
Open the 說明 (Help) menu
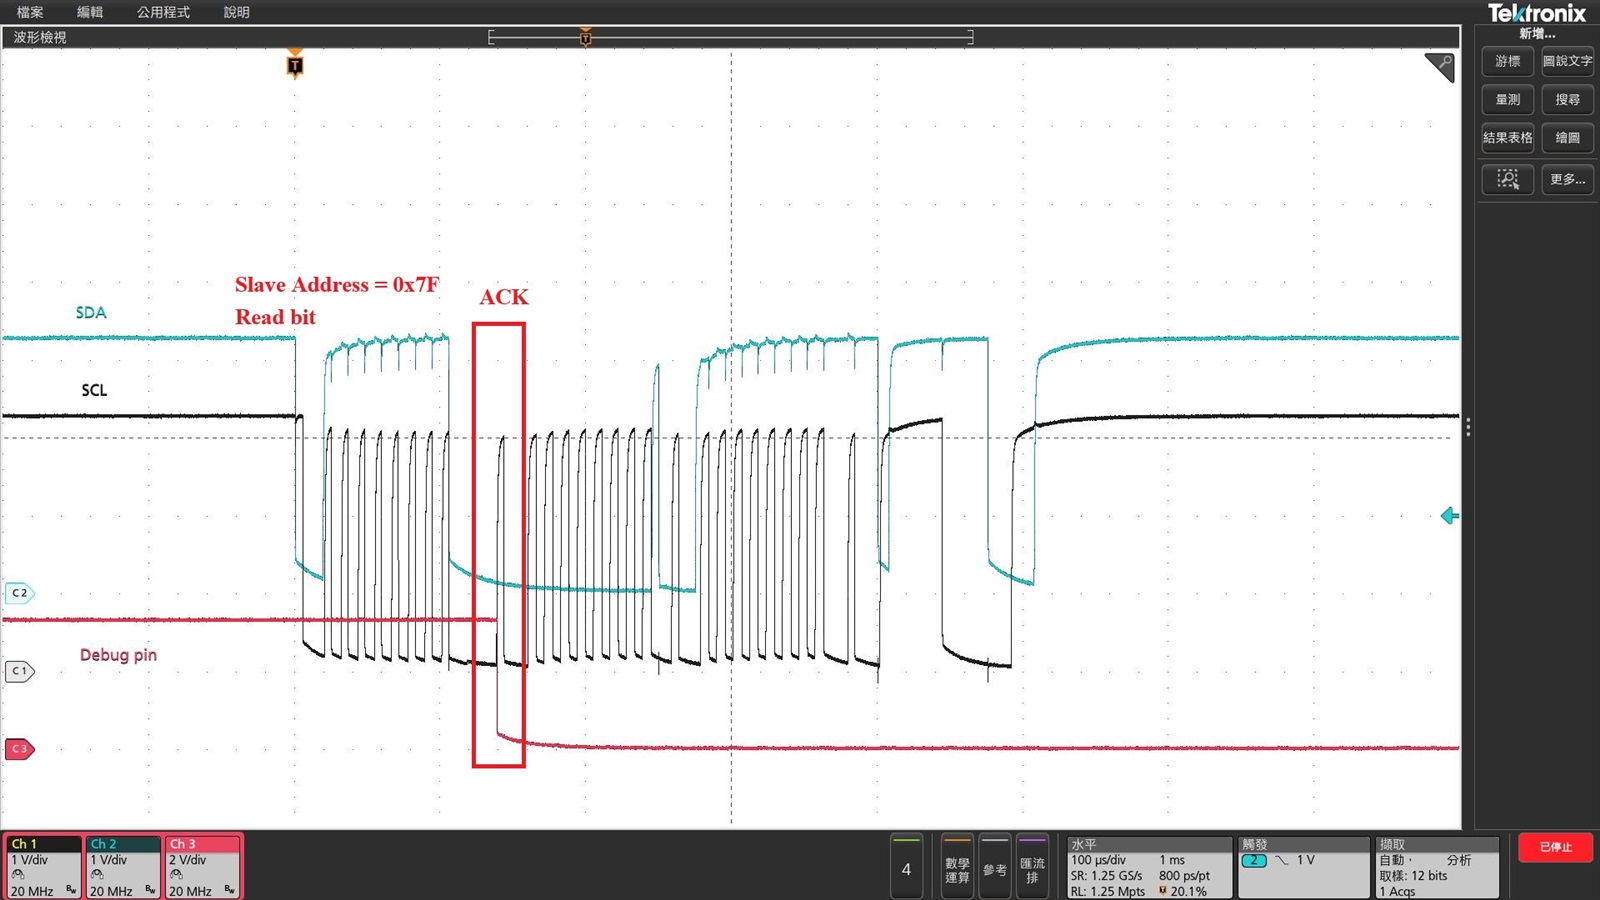pos(237,12)
